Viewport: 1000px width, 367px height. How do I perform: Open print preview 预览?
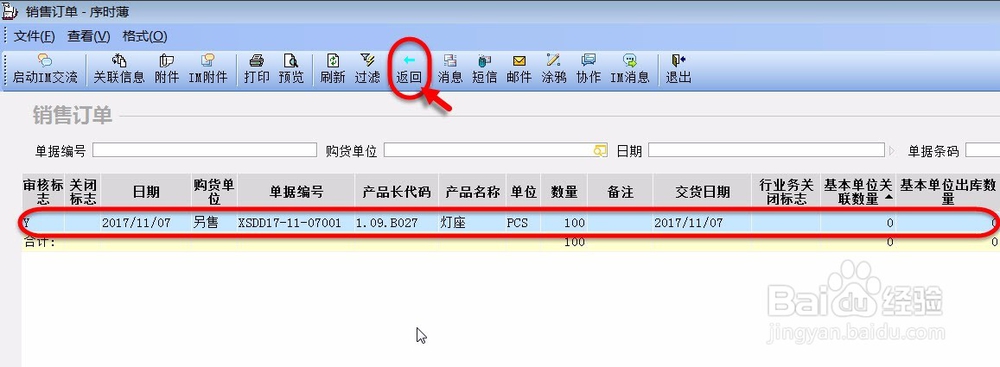291,69
